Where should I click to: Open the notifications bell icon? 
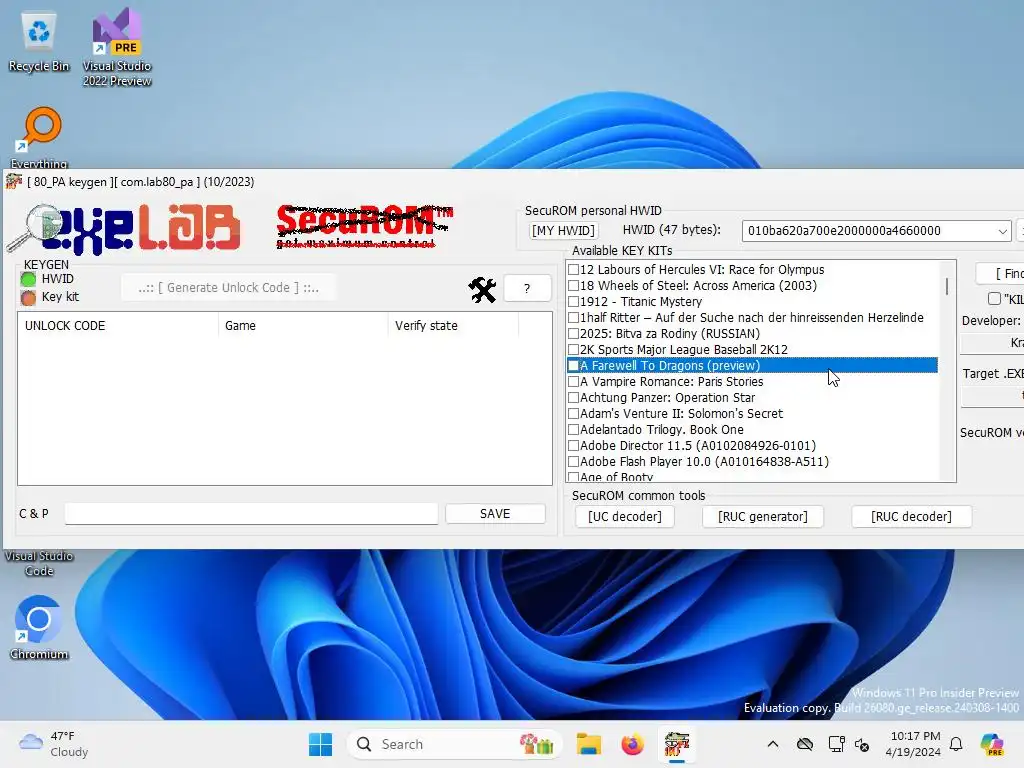pos(956,744)
